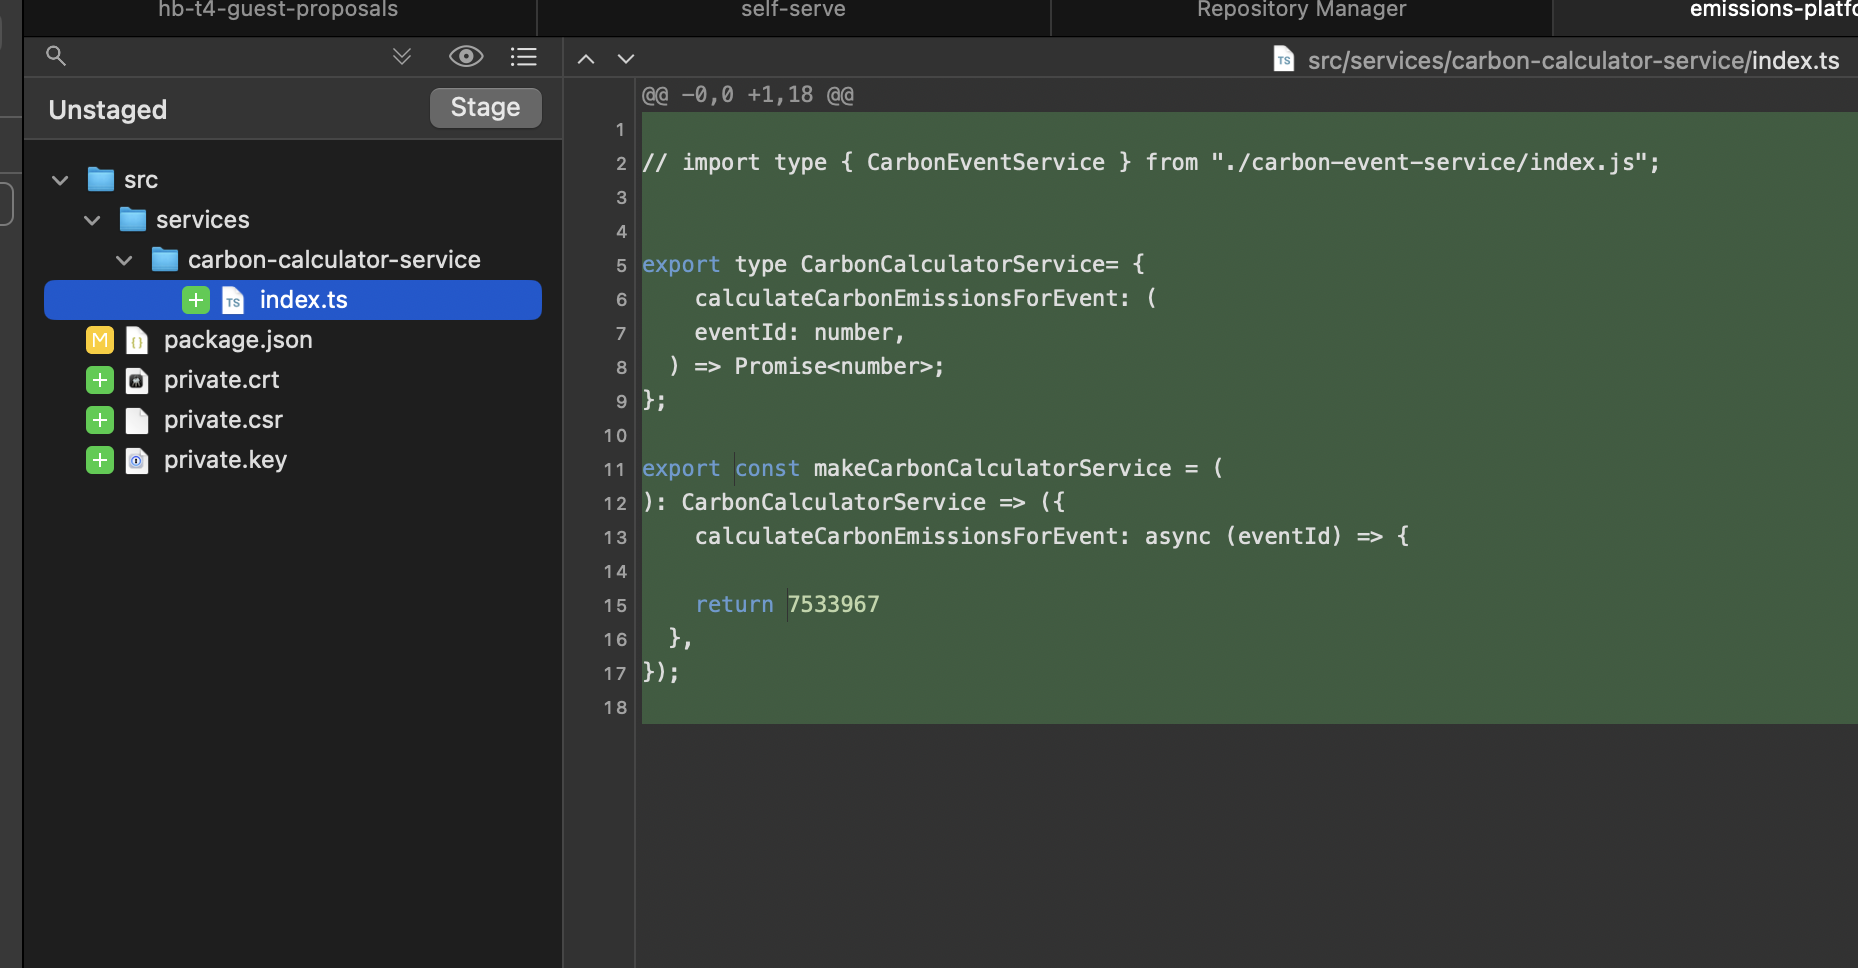
Task: Click the green added badge on index.ts
Action: pos(196,300)
